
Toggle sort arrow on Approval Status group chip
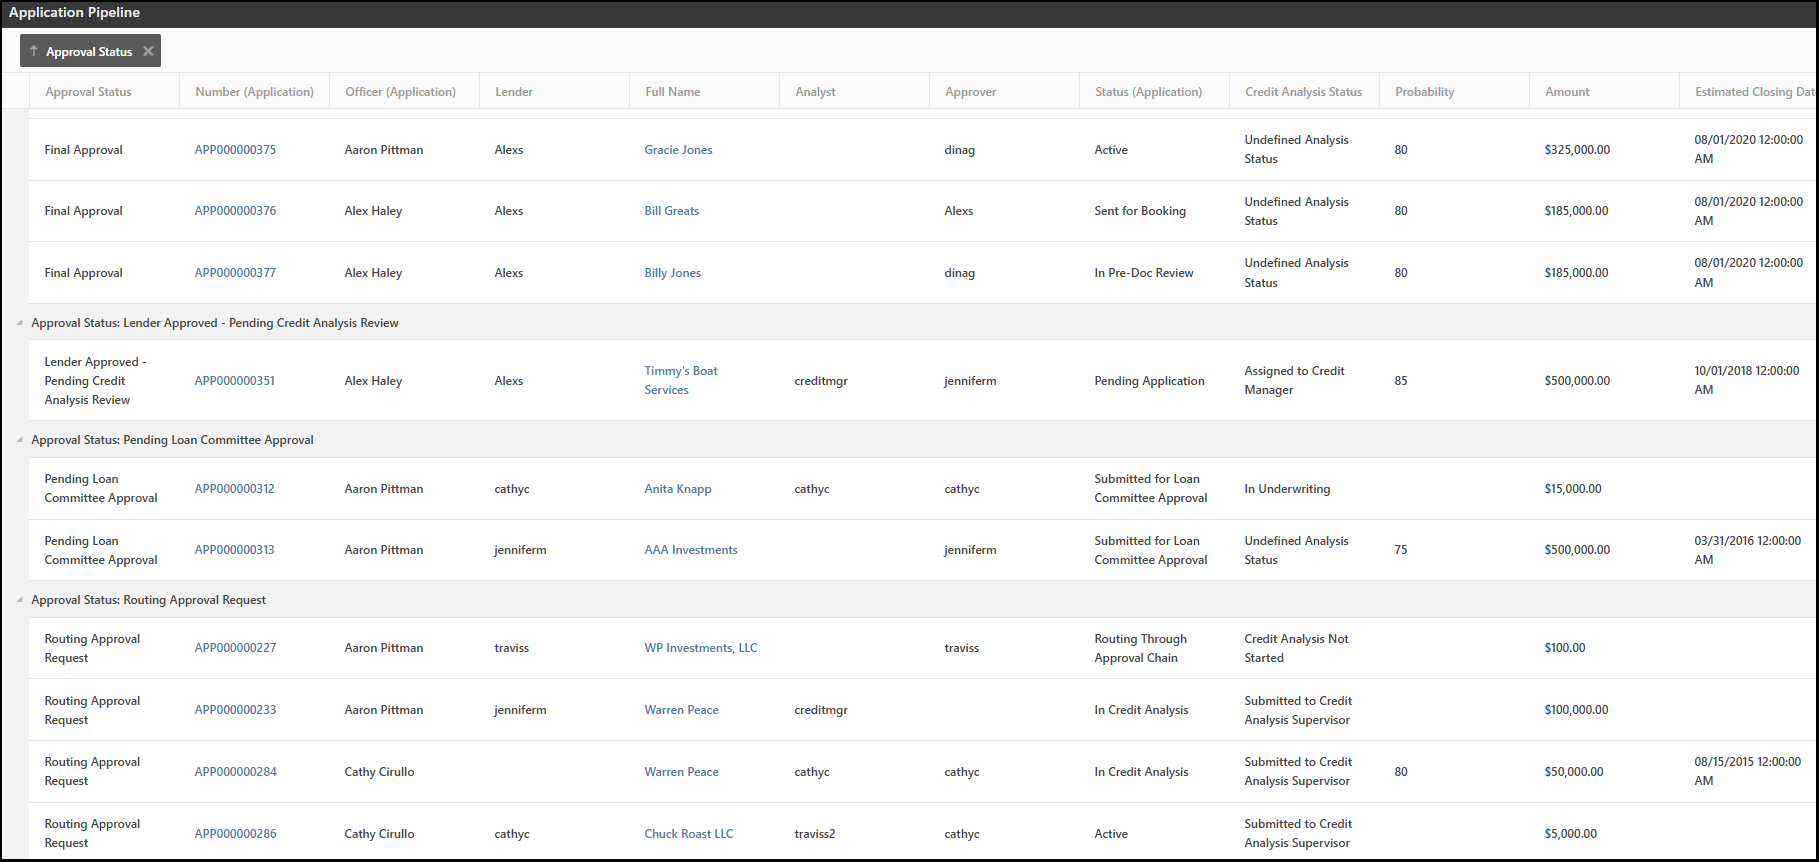click(x=34, y=51)
